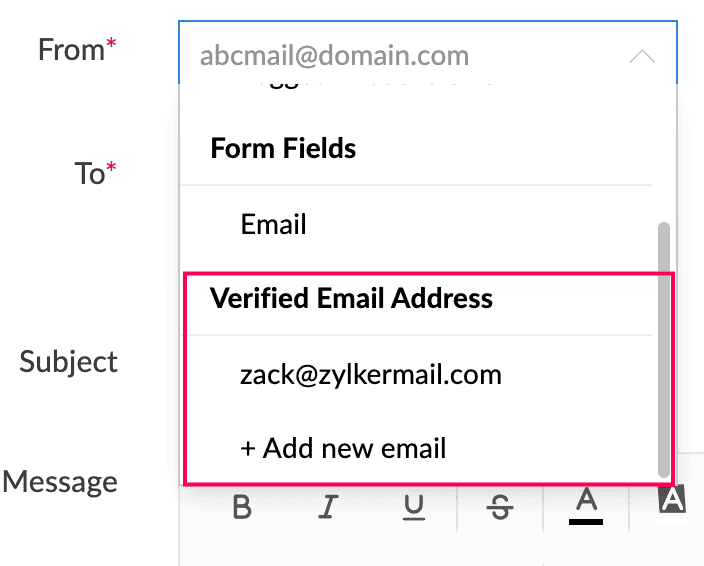Click the Subject field label
The height and width of the screenshot is (566, 704).
pos(68,363)
